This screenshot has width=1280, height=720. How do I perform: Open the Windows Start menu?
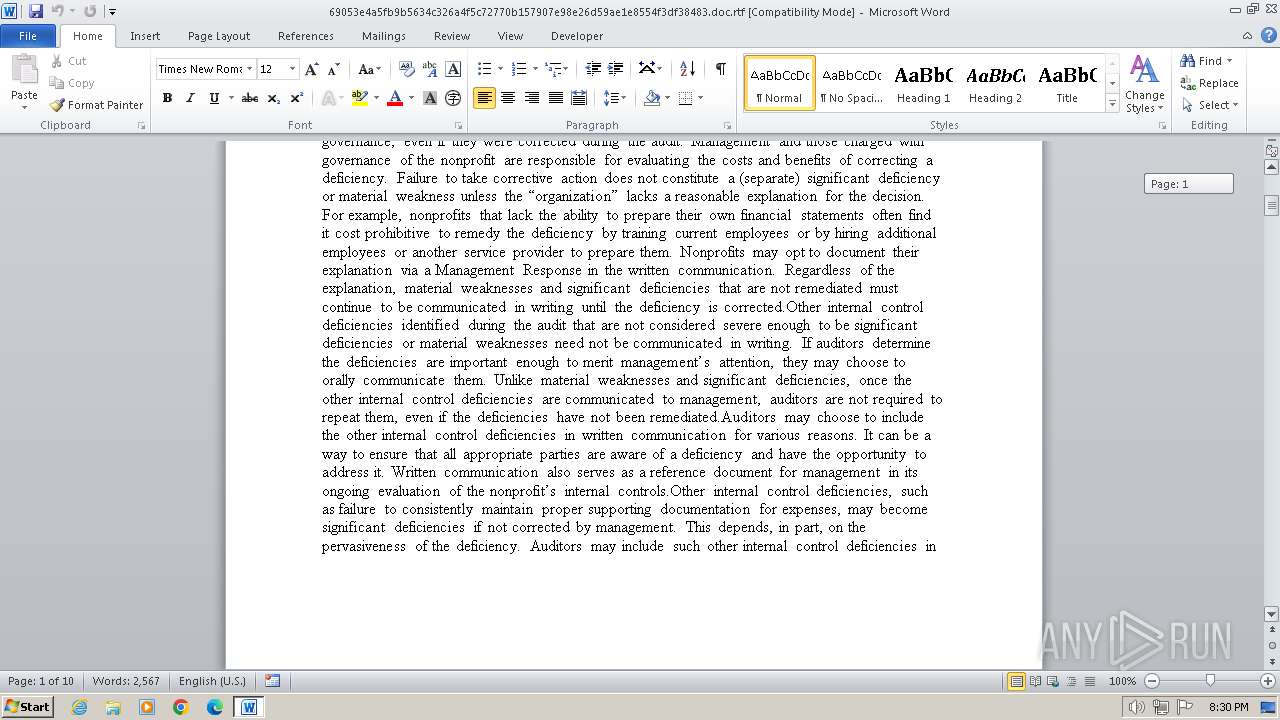point(27,706)
